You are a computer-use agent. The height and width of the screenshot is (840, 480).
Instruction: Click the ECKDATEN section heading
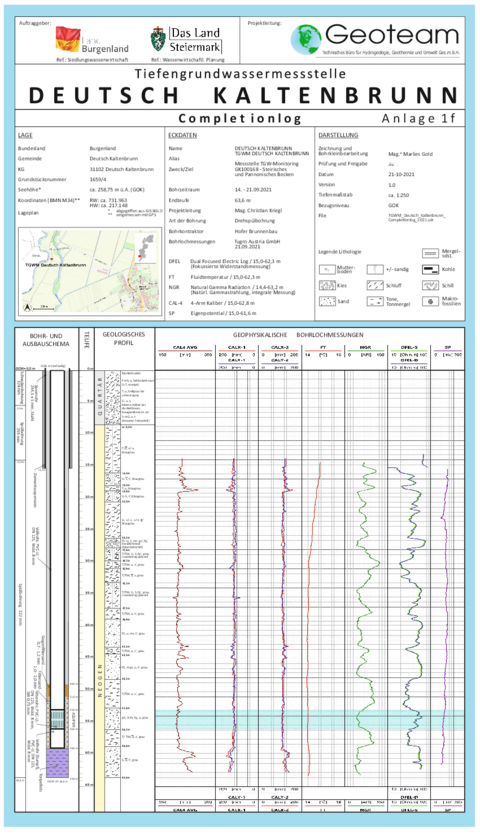[182, 136]
